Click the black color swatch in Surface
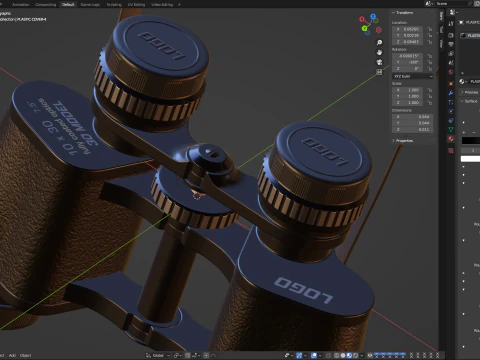This screenshot has height=360, width=480. [x=471, y=141]
